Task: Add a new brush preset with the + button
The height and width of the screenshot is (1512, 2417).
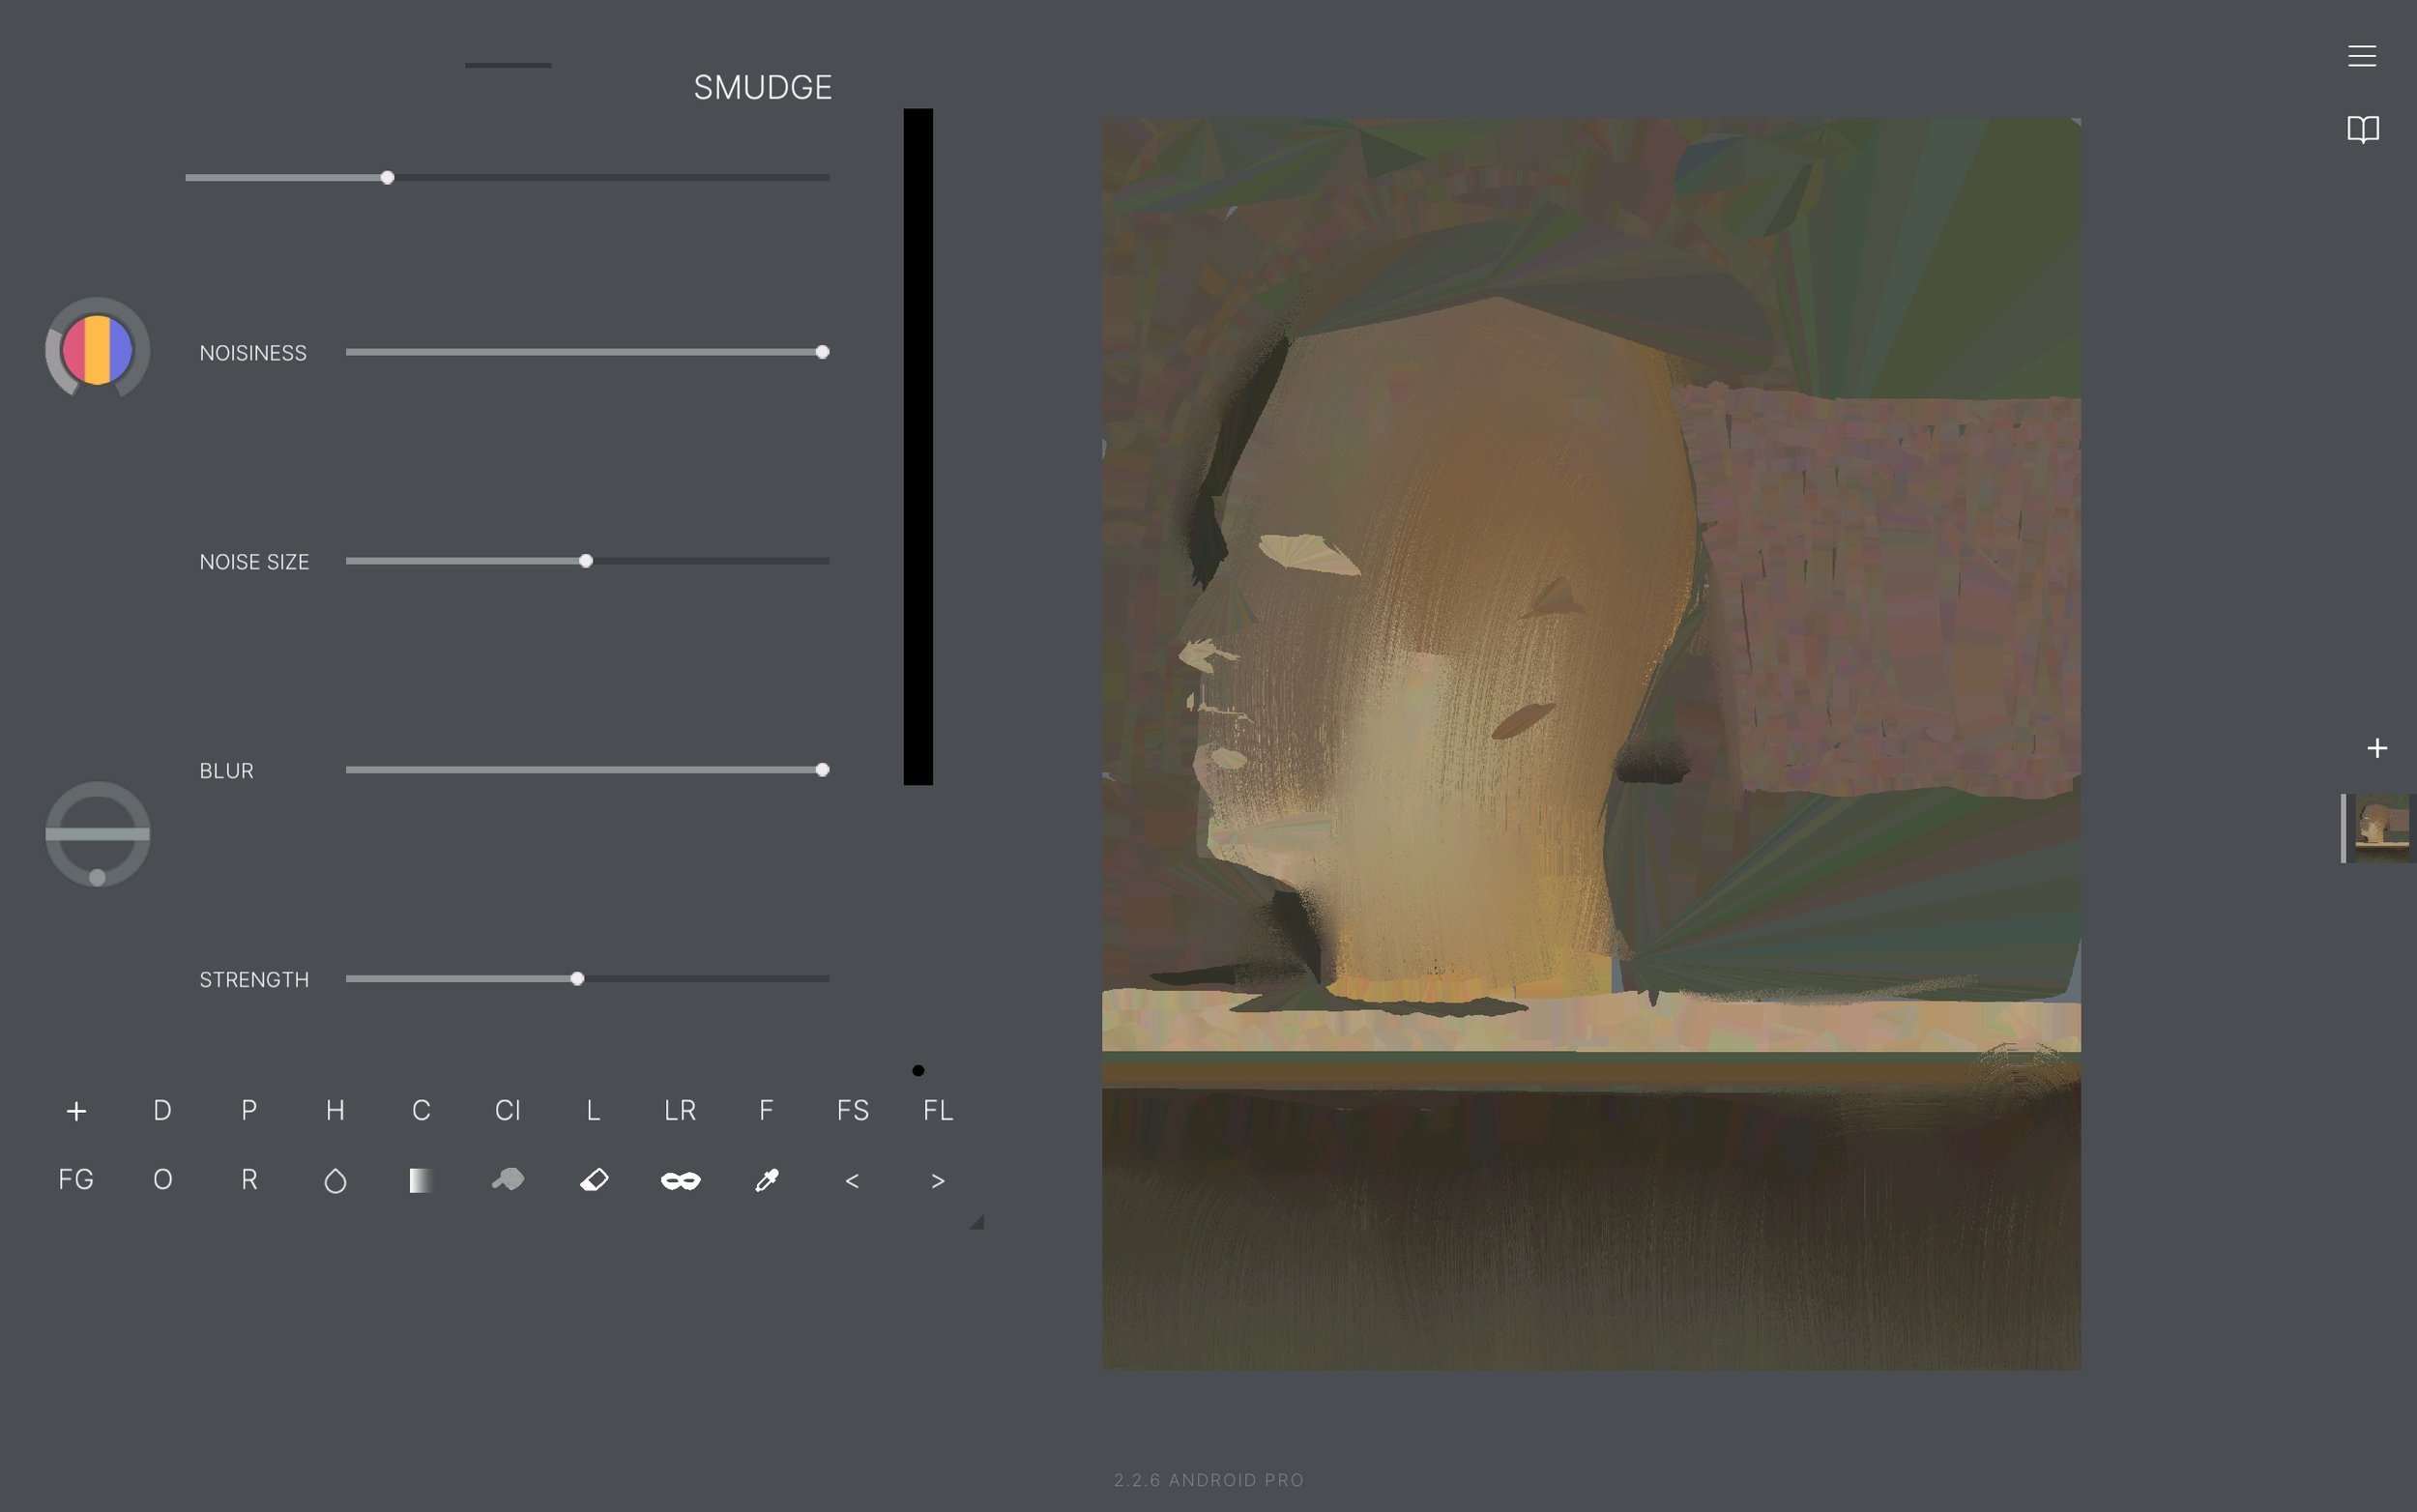Action: pos(76,1110)
